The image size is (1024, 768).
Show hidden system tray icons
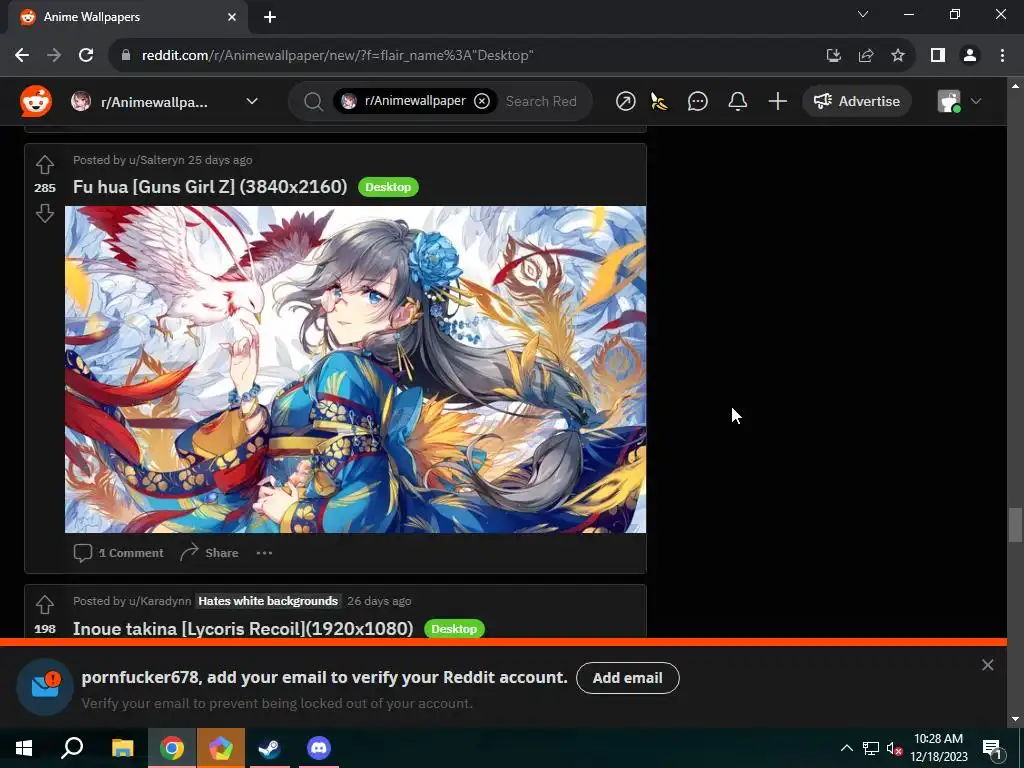(846, 748)
